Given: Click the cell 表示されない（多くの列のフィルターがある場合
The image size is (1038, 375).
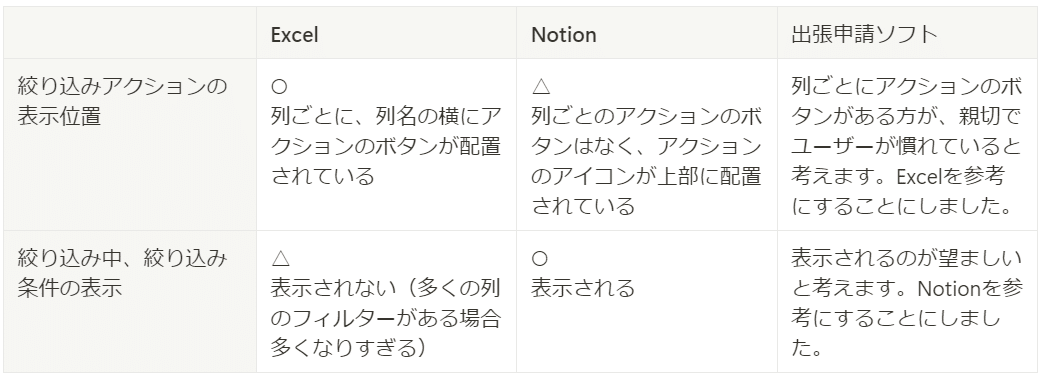Looking at the screenshot, I should coord(386,301).
